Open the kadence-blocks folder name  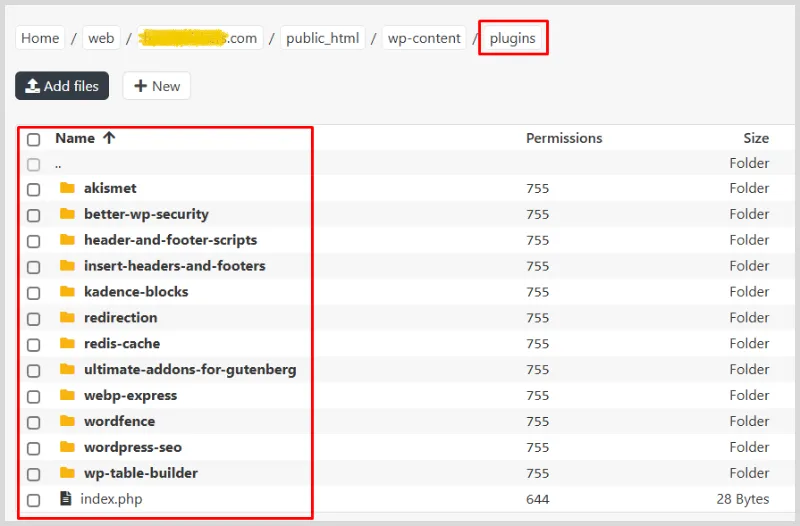[x=136, y=291]
